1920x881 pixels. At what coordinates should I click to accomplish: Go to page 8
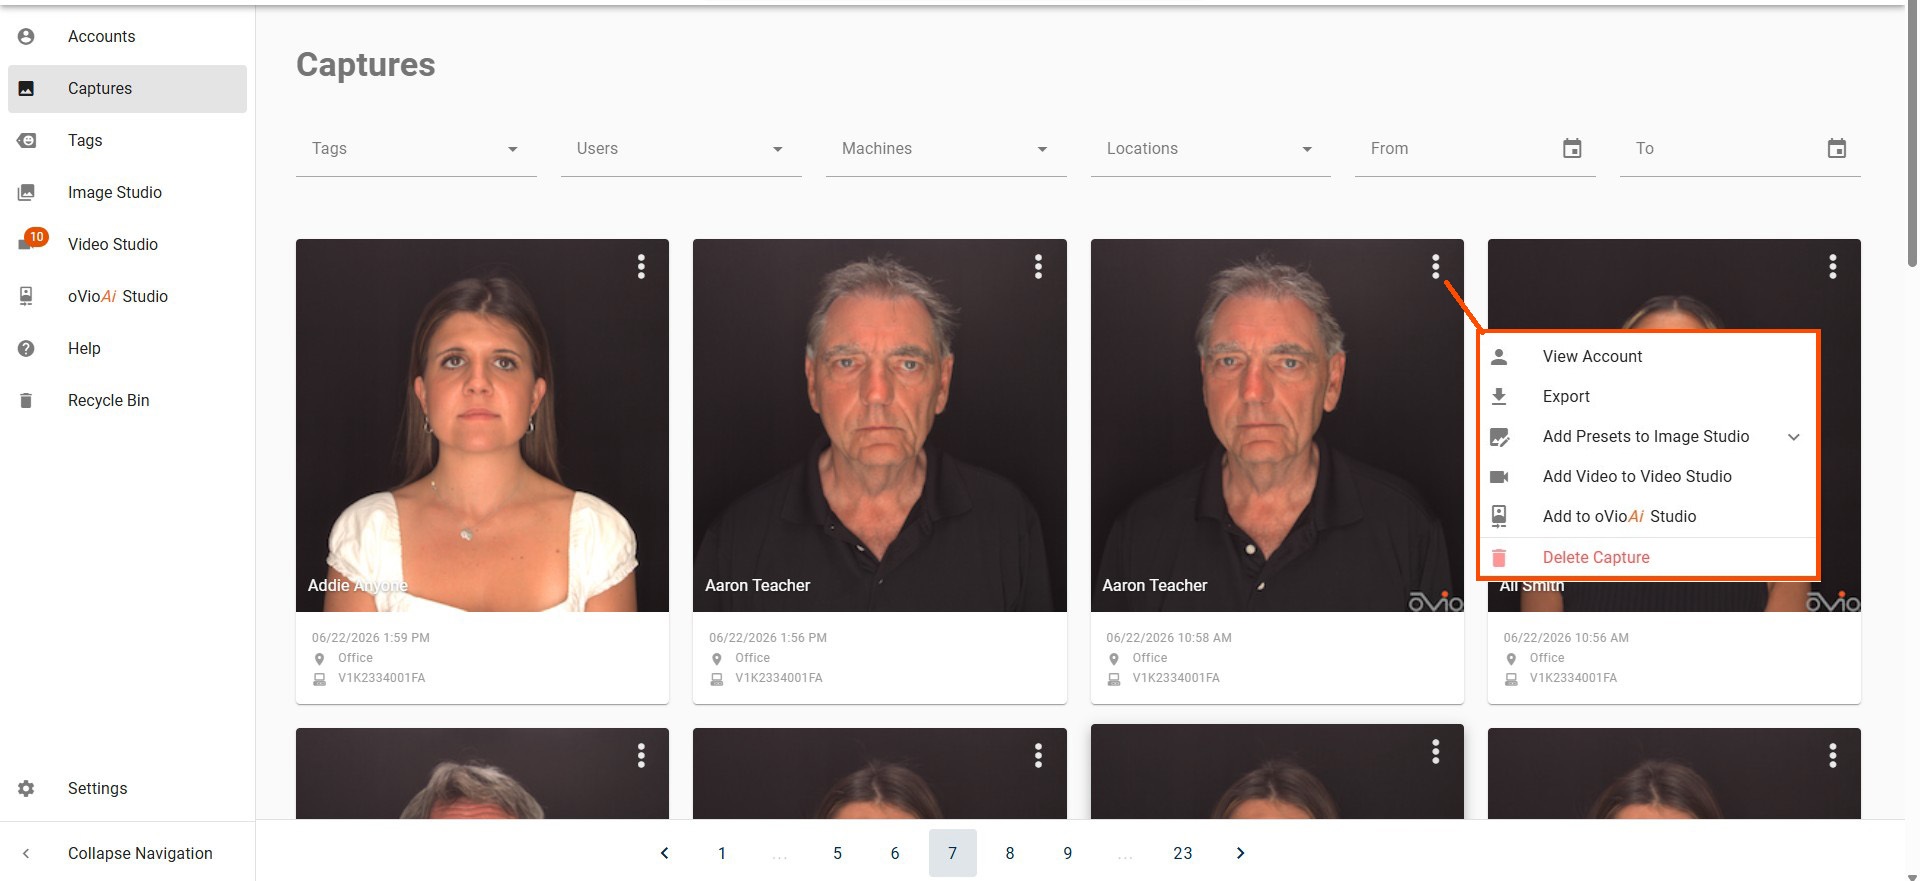pyautogui.click(x=1010, y=853)
